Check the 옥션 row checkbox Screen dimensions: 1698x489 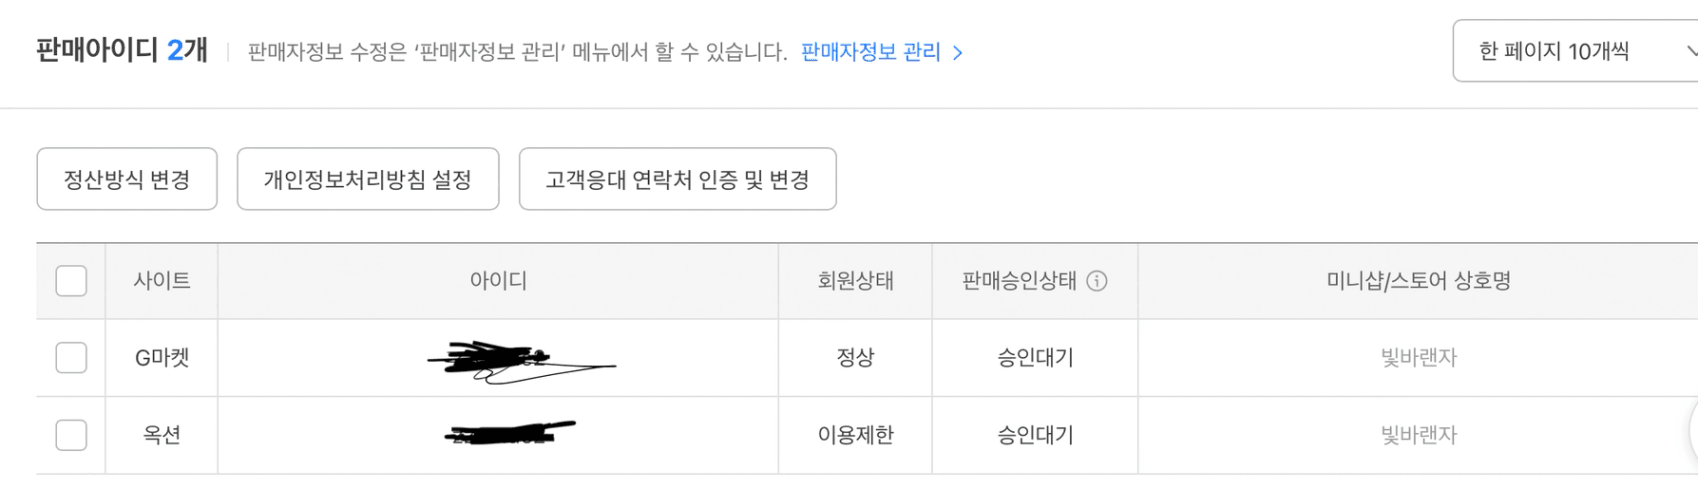[71, 435]
